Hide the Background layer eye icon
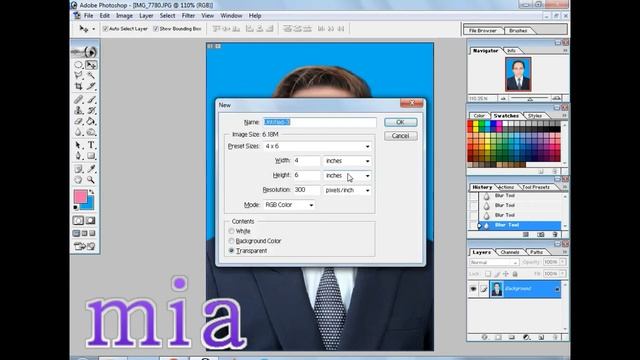 [x=473, y=289]
